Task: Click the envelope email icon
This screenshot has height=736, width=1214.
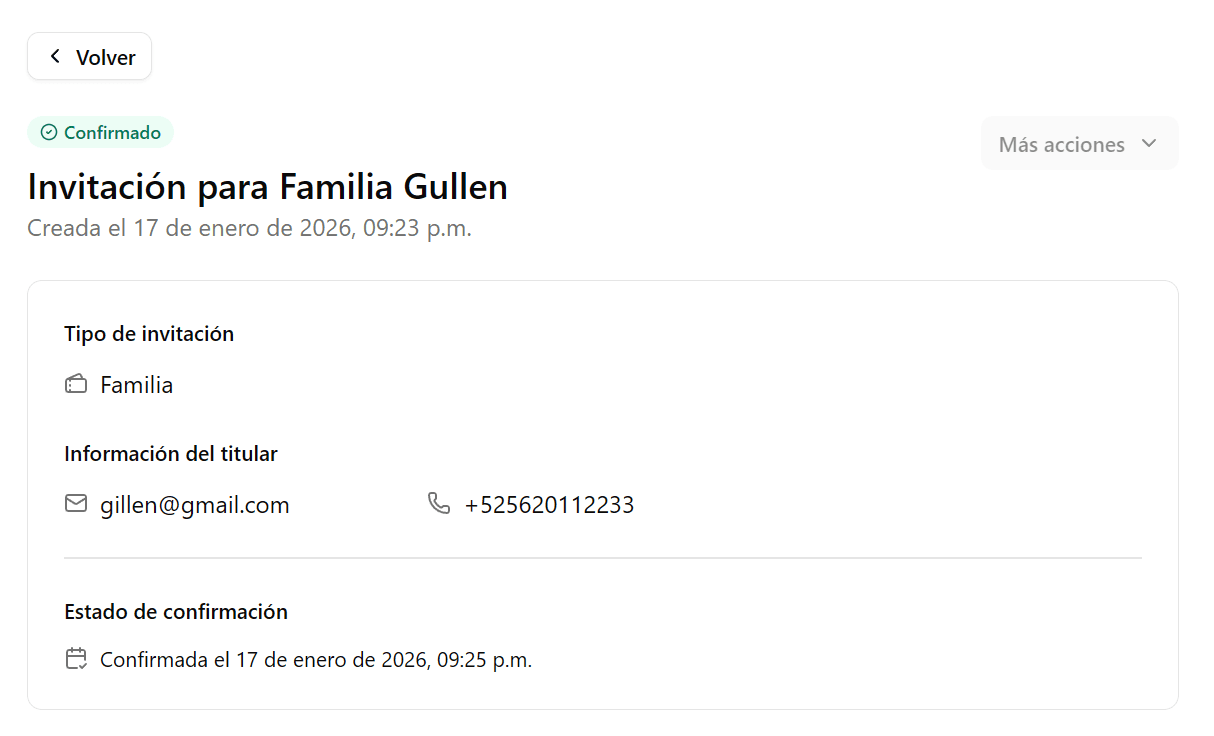Action: point(76,504)
